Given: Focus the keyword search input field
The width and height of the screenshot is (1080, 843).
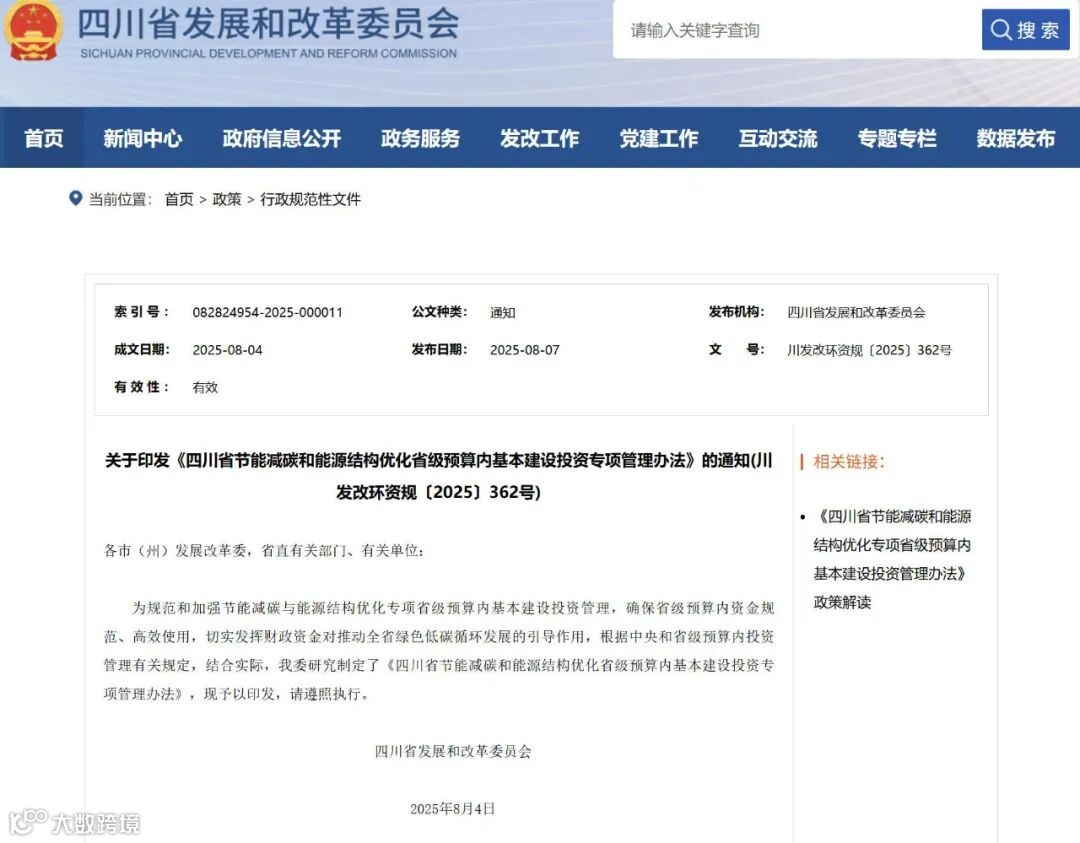Looking at the screenshot, I should (x=797, y=30).
